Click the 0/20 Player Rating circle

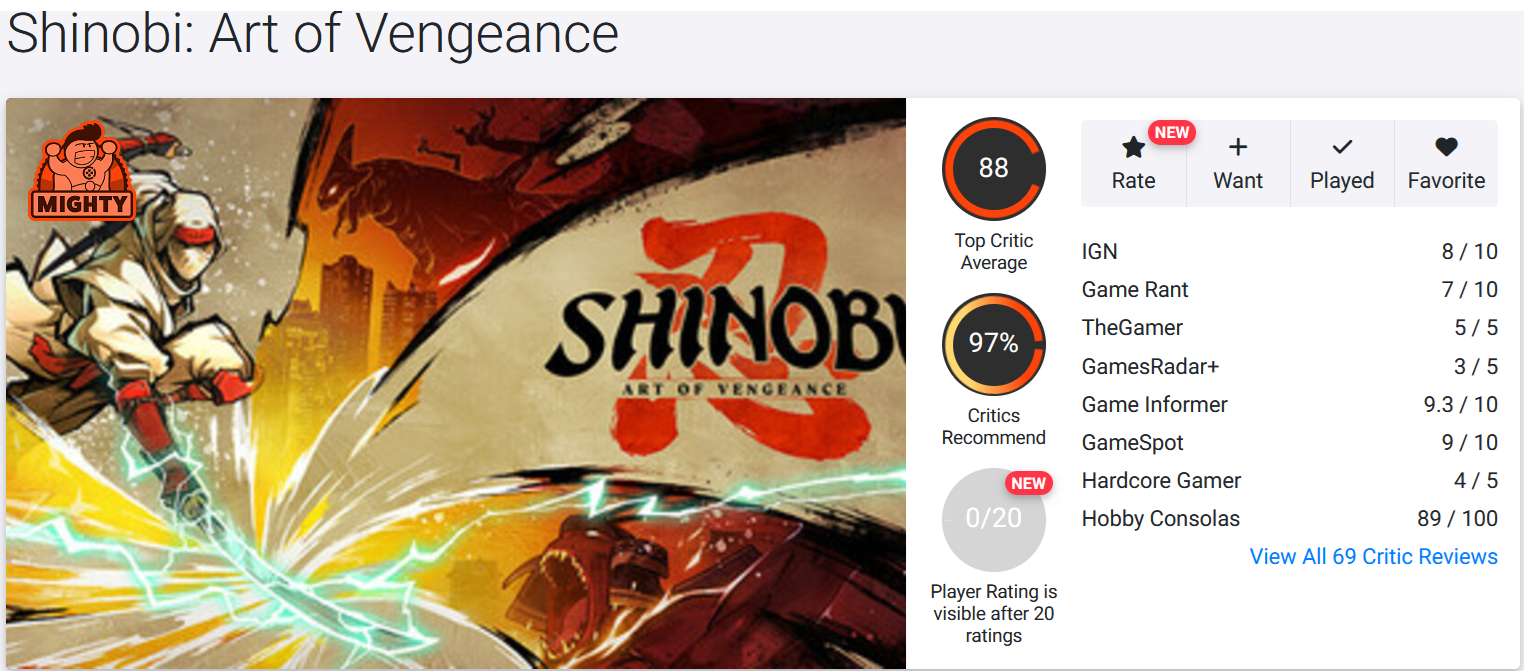pos(993,519)
